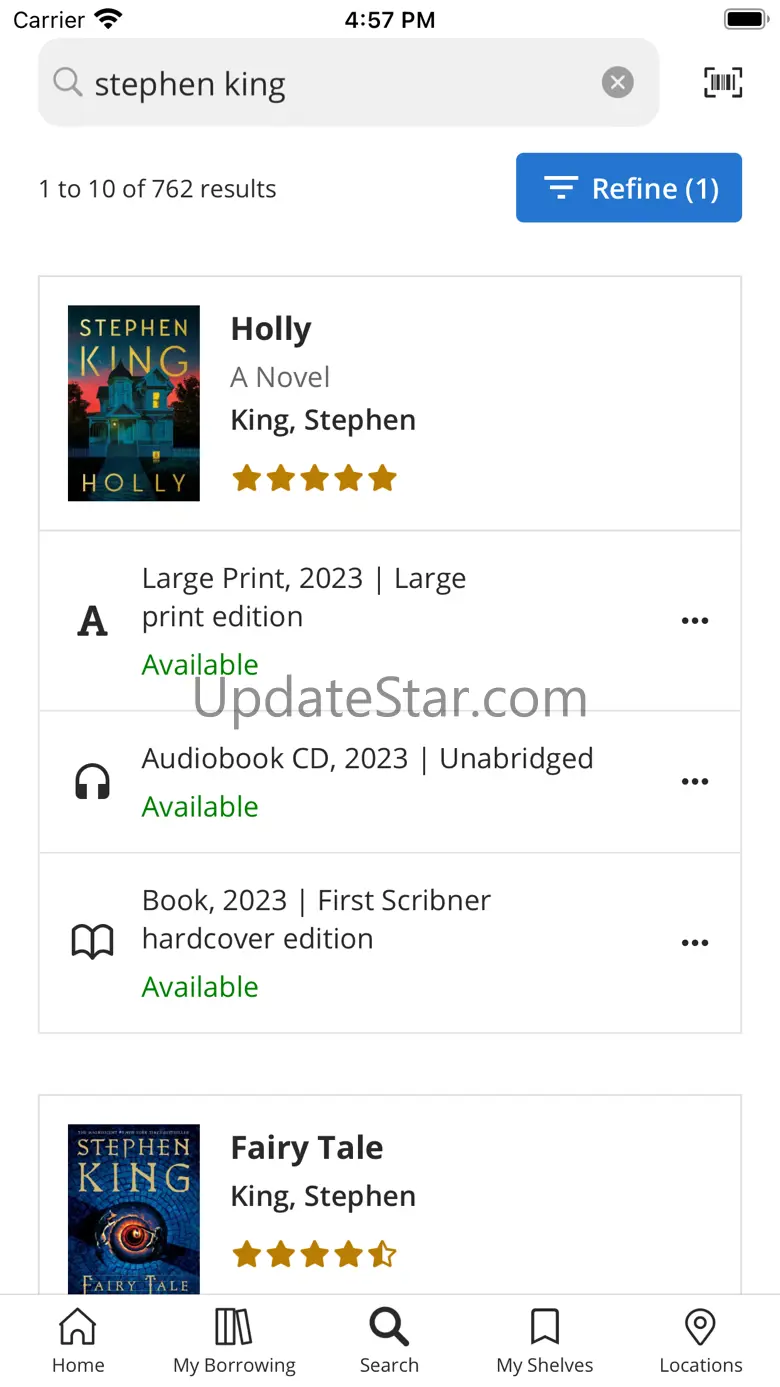
Task: Tap the search magnifier icon in field
Action: 67,82
